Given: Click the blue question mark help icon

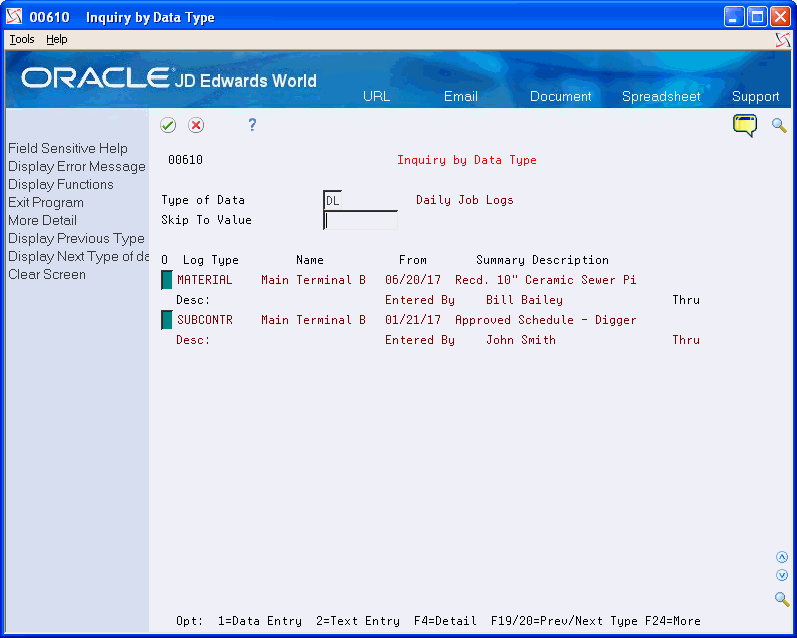Looking at the screenshot, I should pos(252,125).
